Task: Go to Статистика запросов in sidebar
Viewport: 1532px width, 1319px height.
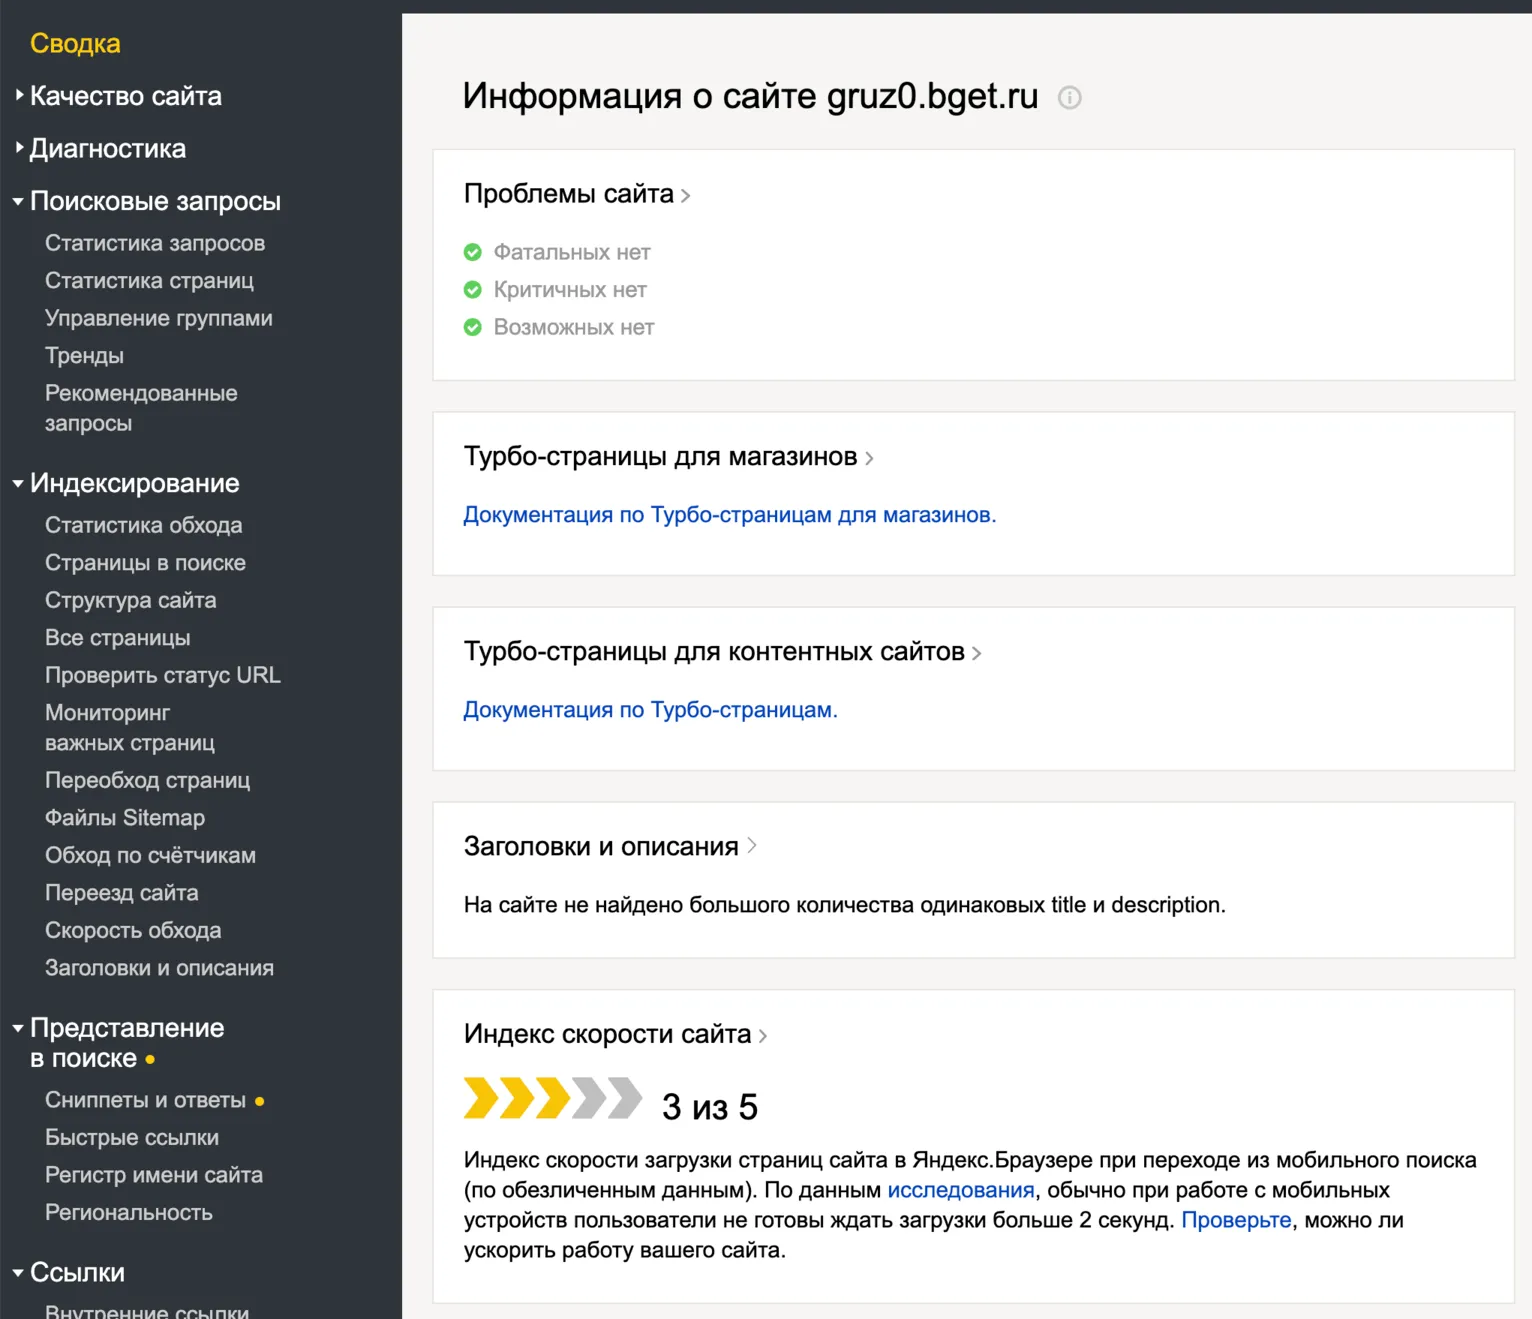Action: tap(155, 243)
